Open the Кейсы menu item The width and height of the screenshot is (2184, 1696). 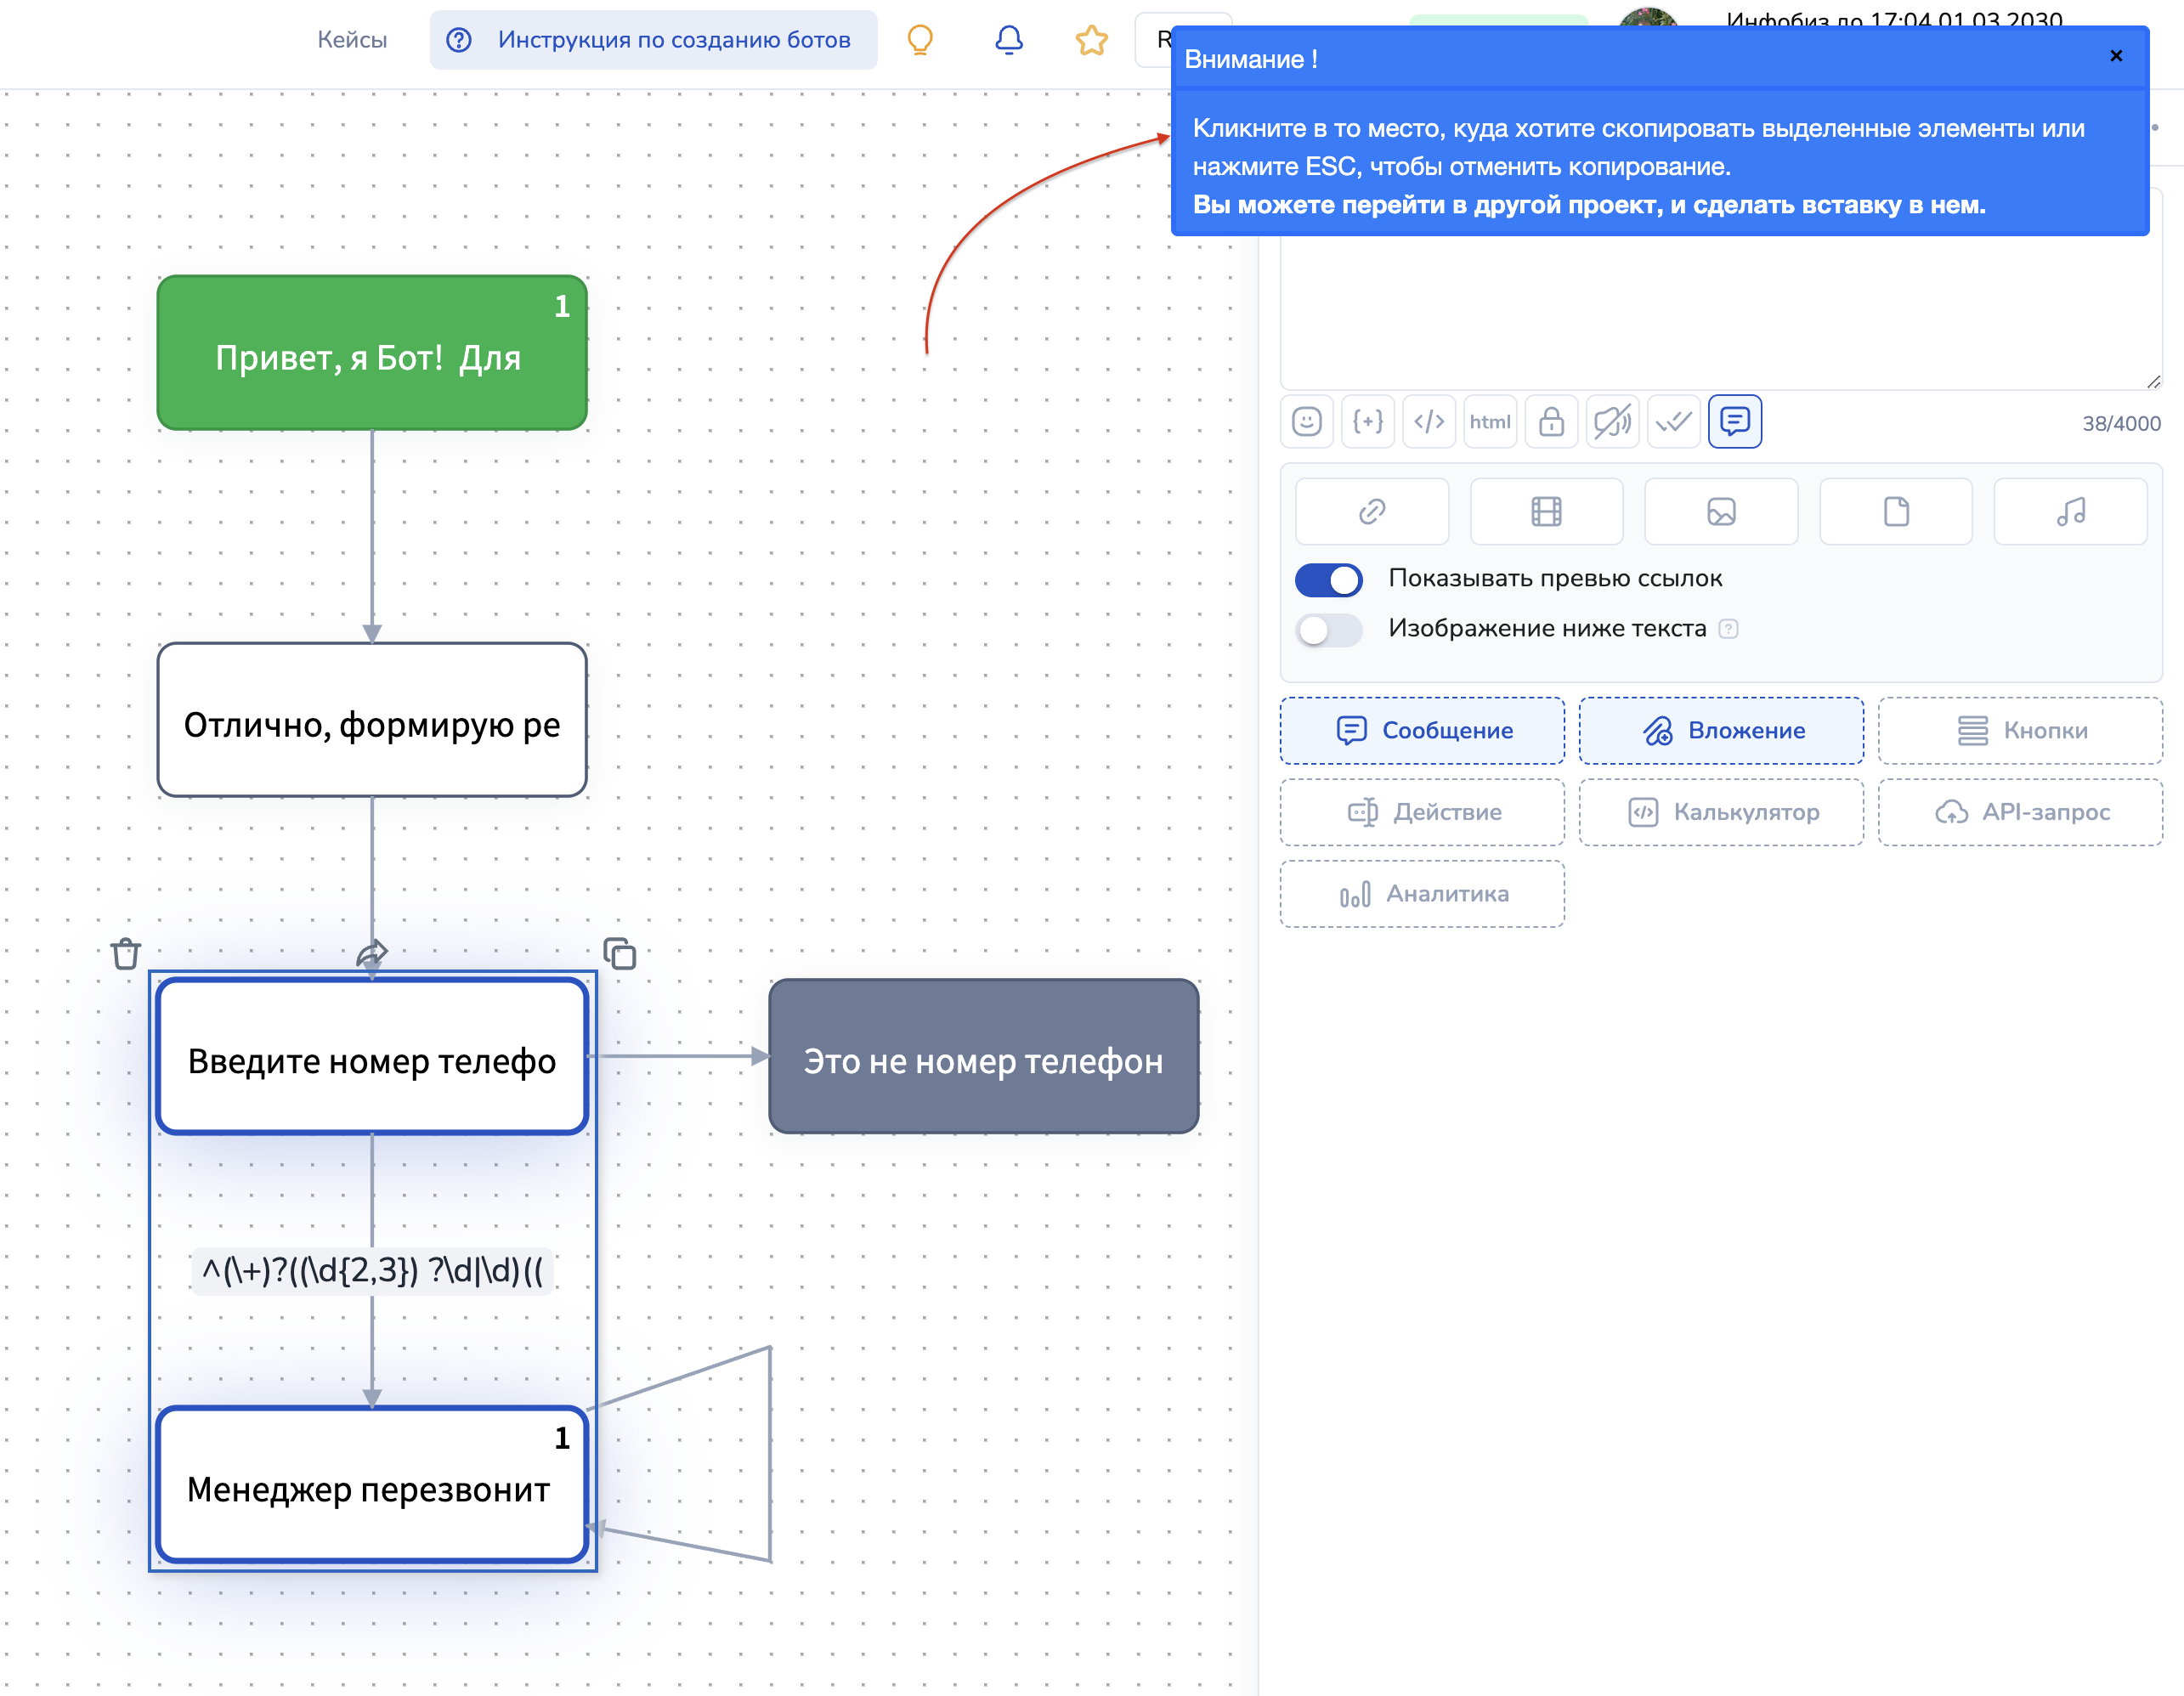[352, 40]
